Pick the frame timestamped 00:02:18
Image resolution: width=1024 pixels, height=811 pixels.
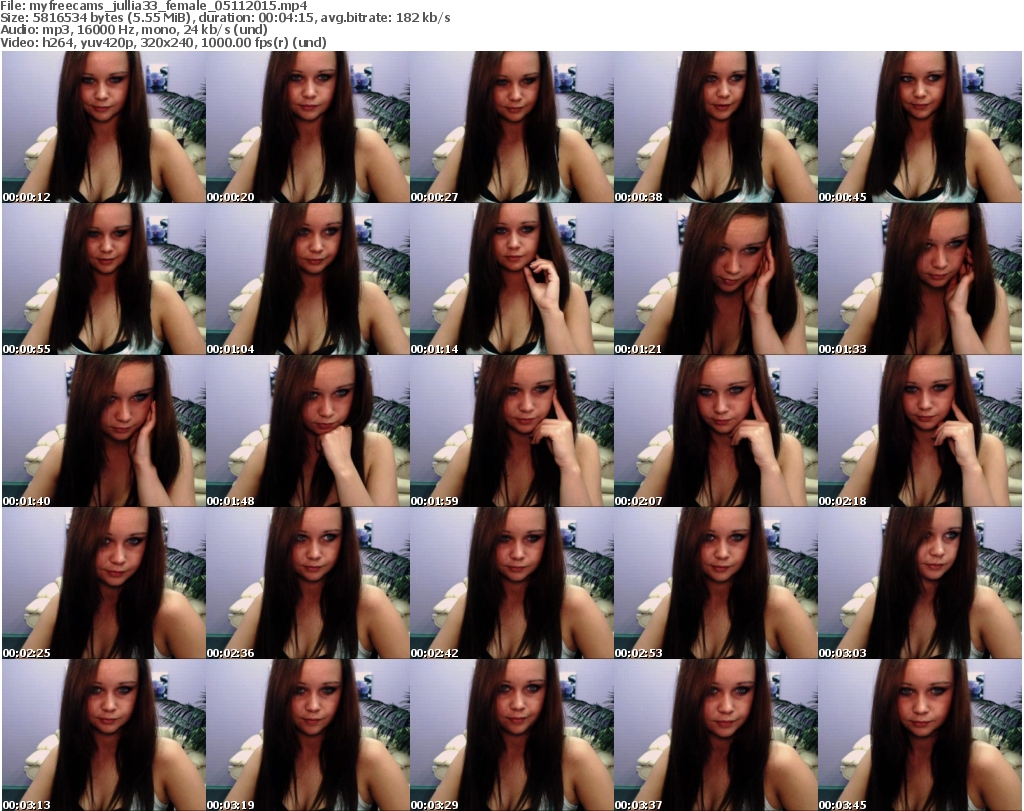[920, 431]
